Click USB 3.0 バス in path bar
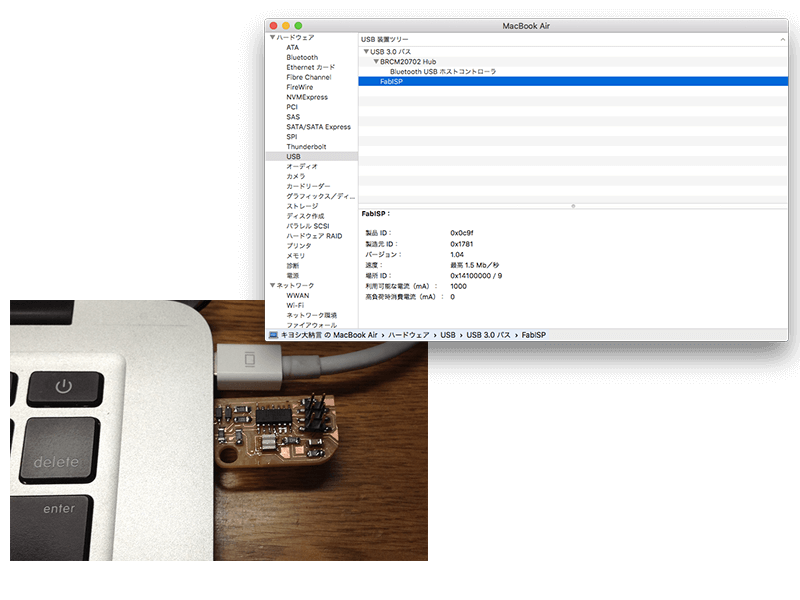The height and width of the screenshot is (600, 800). tap(488, 335)
